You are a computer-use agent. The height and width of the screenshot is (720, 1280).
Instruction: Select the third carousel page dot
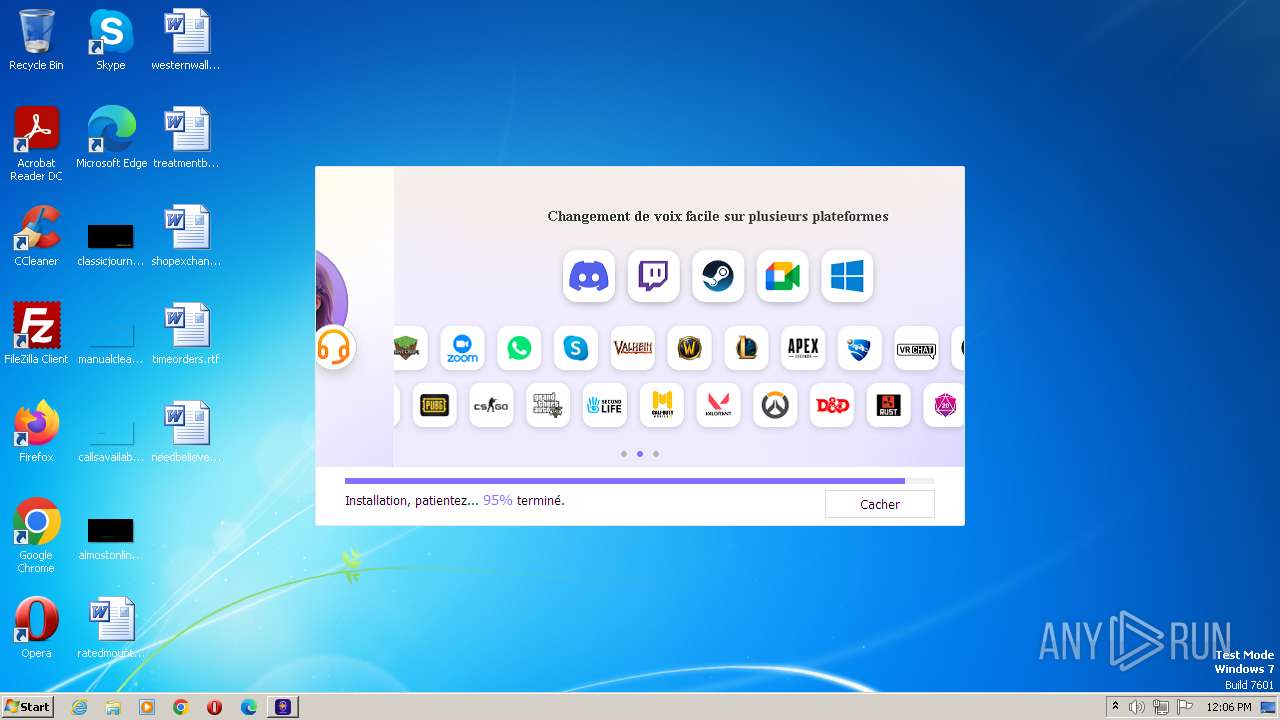click(x=656, y=454)
